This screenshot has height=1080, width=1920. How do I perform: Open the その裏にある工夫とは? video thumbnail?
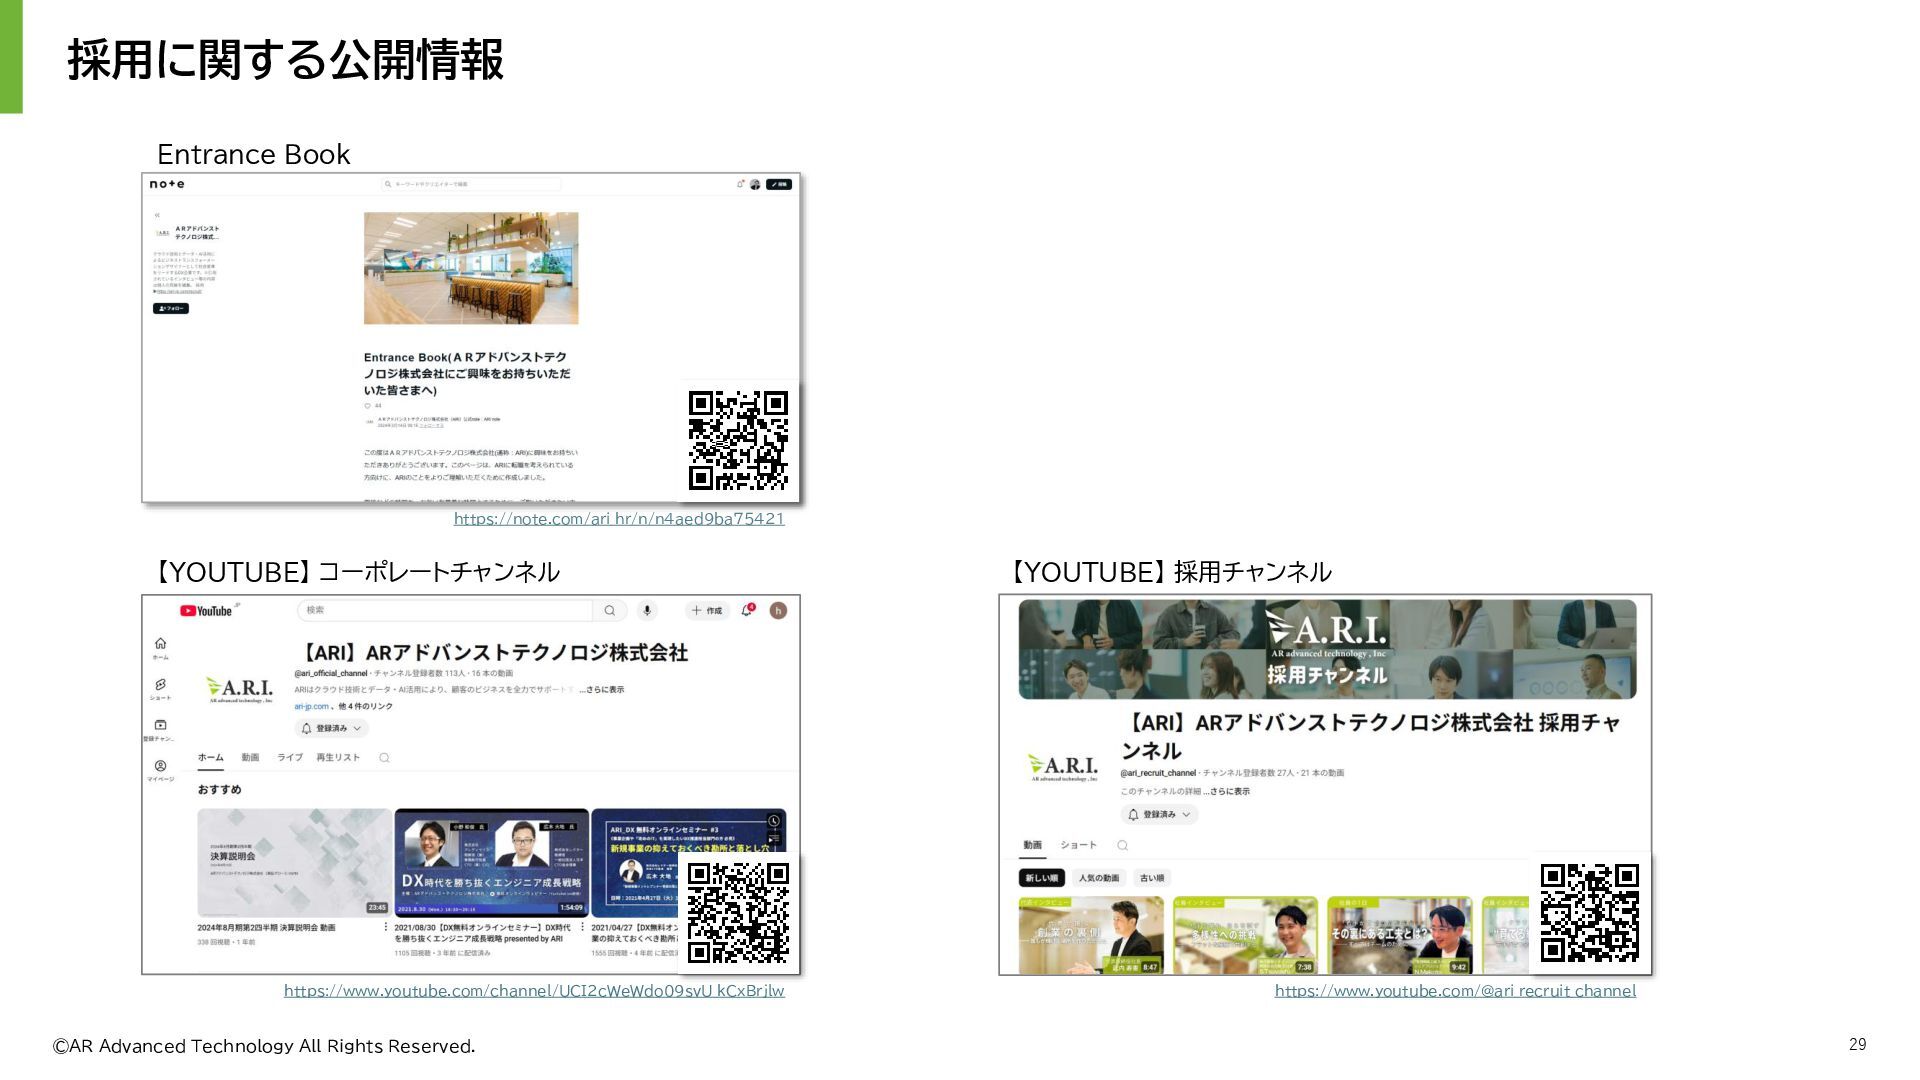click(1400, 936)
